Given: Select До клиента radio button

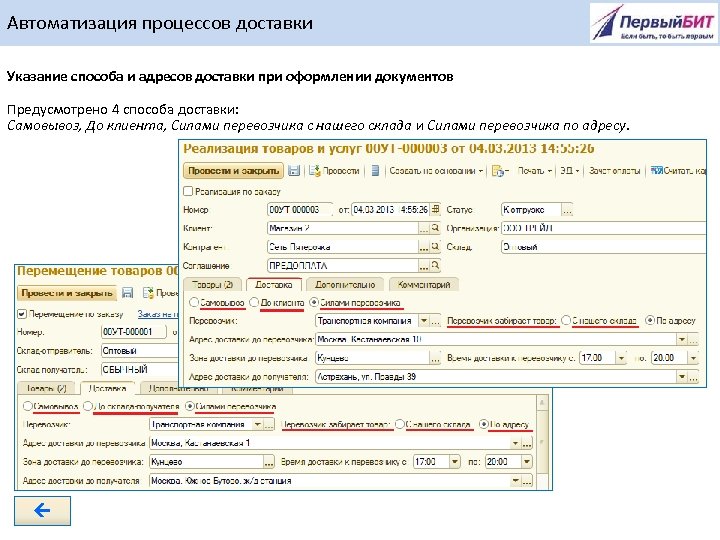Looking at the screenshot, I should pos(254,303).
